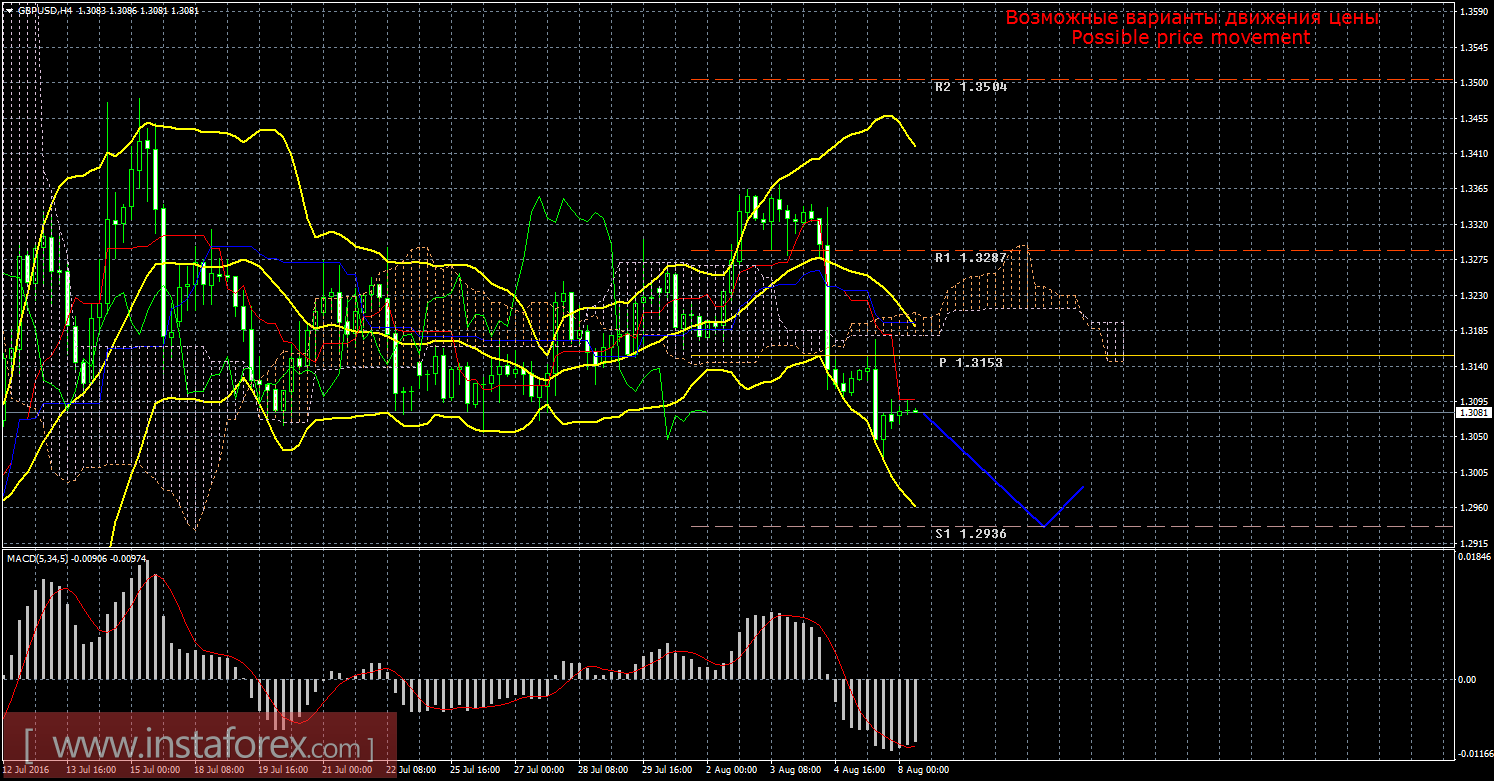The height and width of the screenshot is (781, 1494).
Task: Click the 25 Jul 16:00 time label
Action: click(x=476, y=771)
